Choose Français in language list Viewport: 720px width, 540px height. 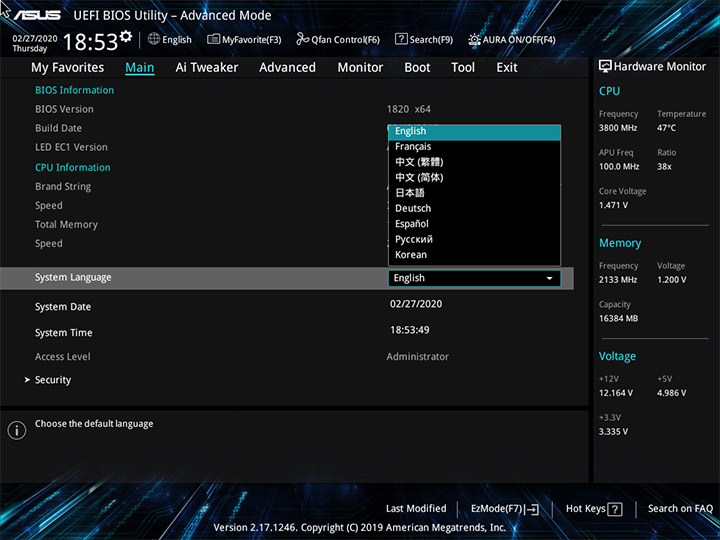click(474, 146)
